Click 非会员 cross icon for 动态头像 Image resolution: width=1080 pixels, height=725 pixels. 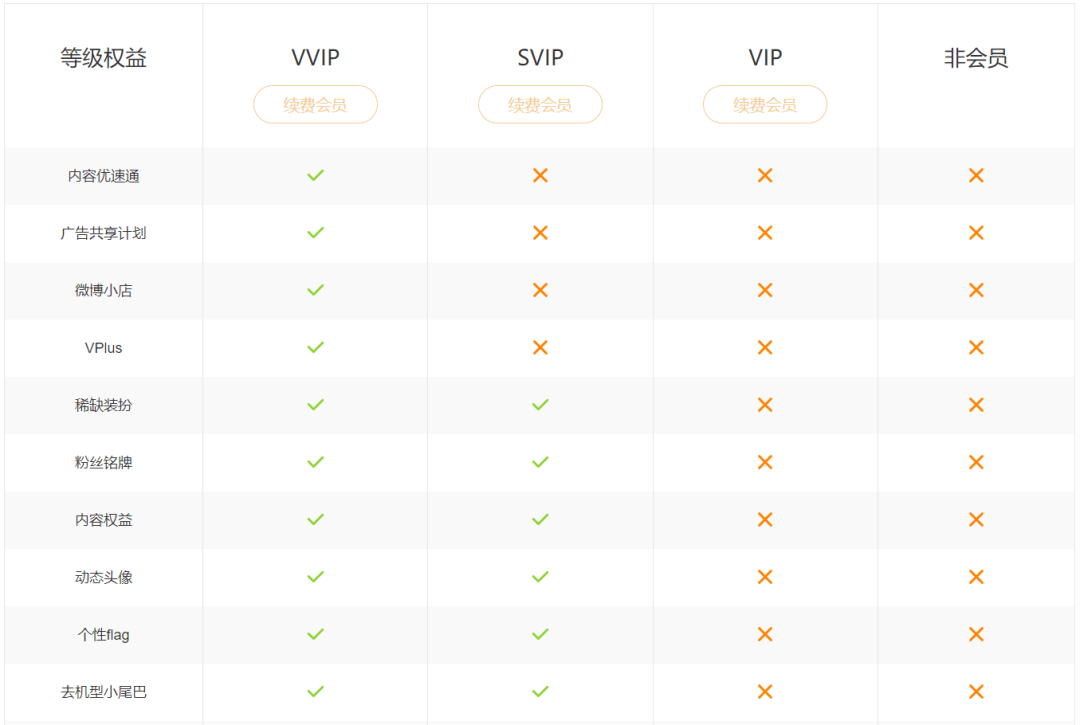976,577
